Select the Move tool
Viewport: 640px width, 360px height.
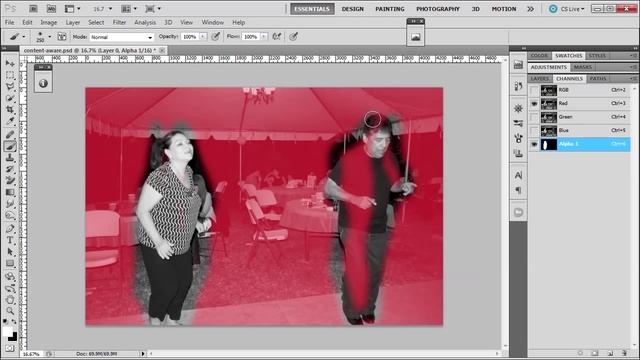click(x=10, y=64)
